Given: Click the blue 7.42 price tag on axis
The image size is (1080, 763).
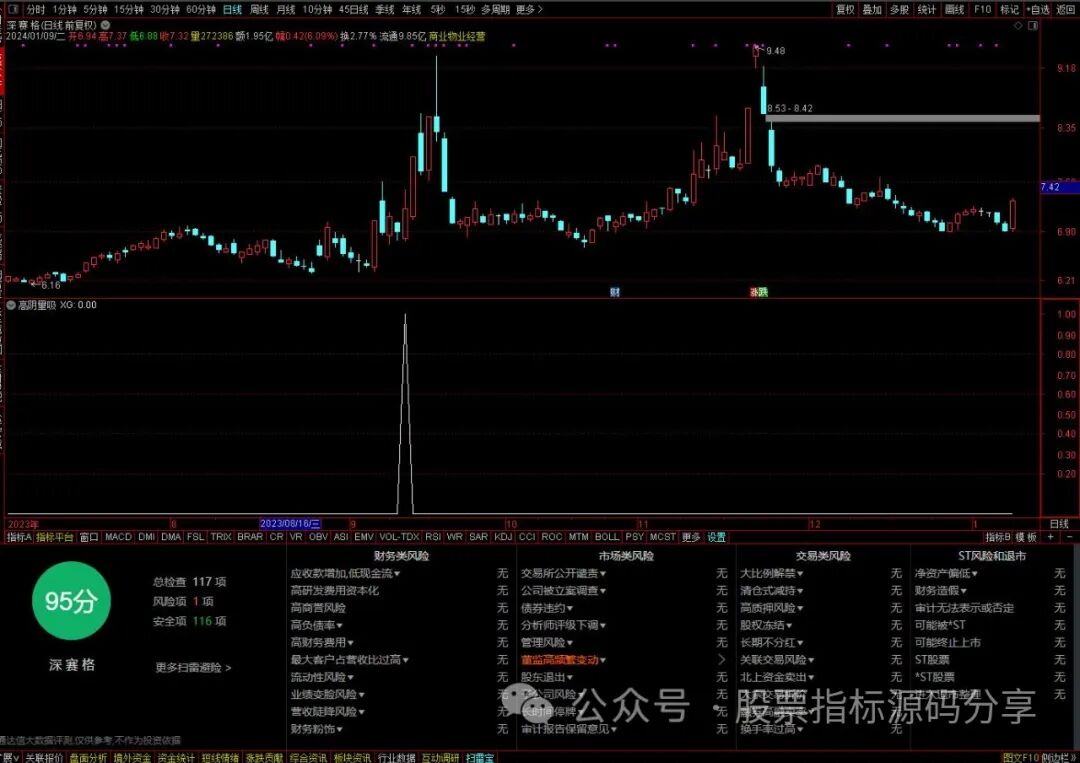Looking at the screenshot, I should pyautogui.click(x=1059, y=187).
